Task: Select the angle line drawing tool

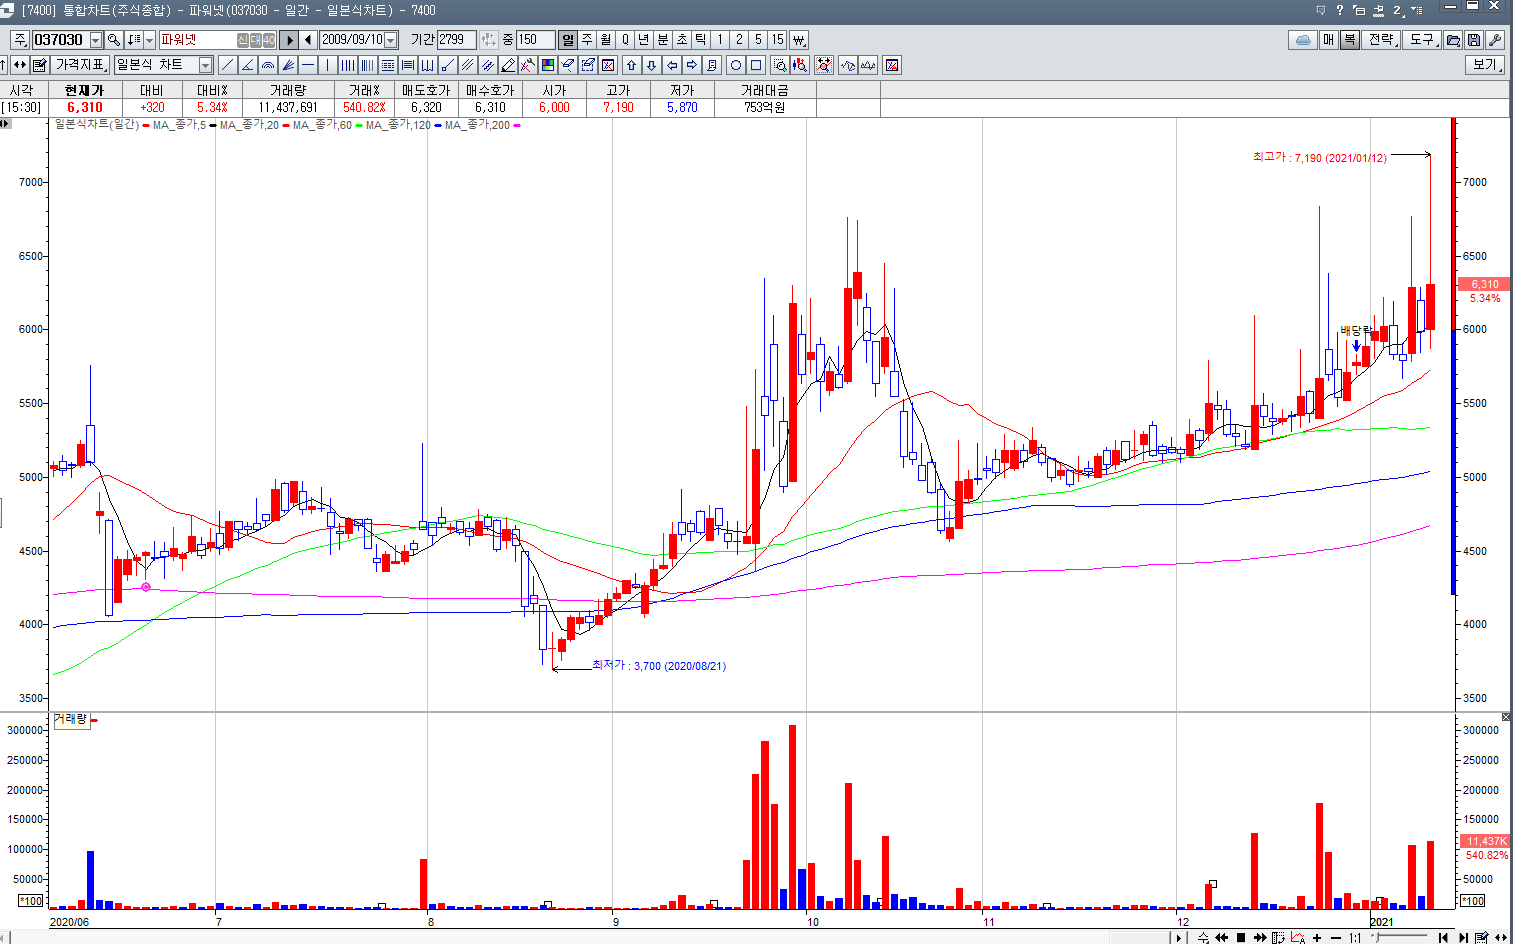Action: (247, 65)
